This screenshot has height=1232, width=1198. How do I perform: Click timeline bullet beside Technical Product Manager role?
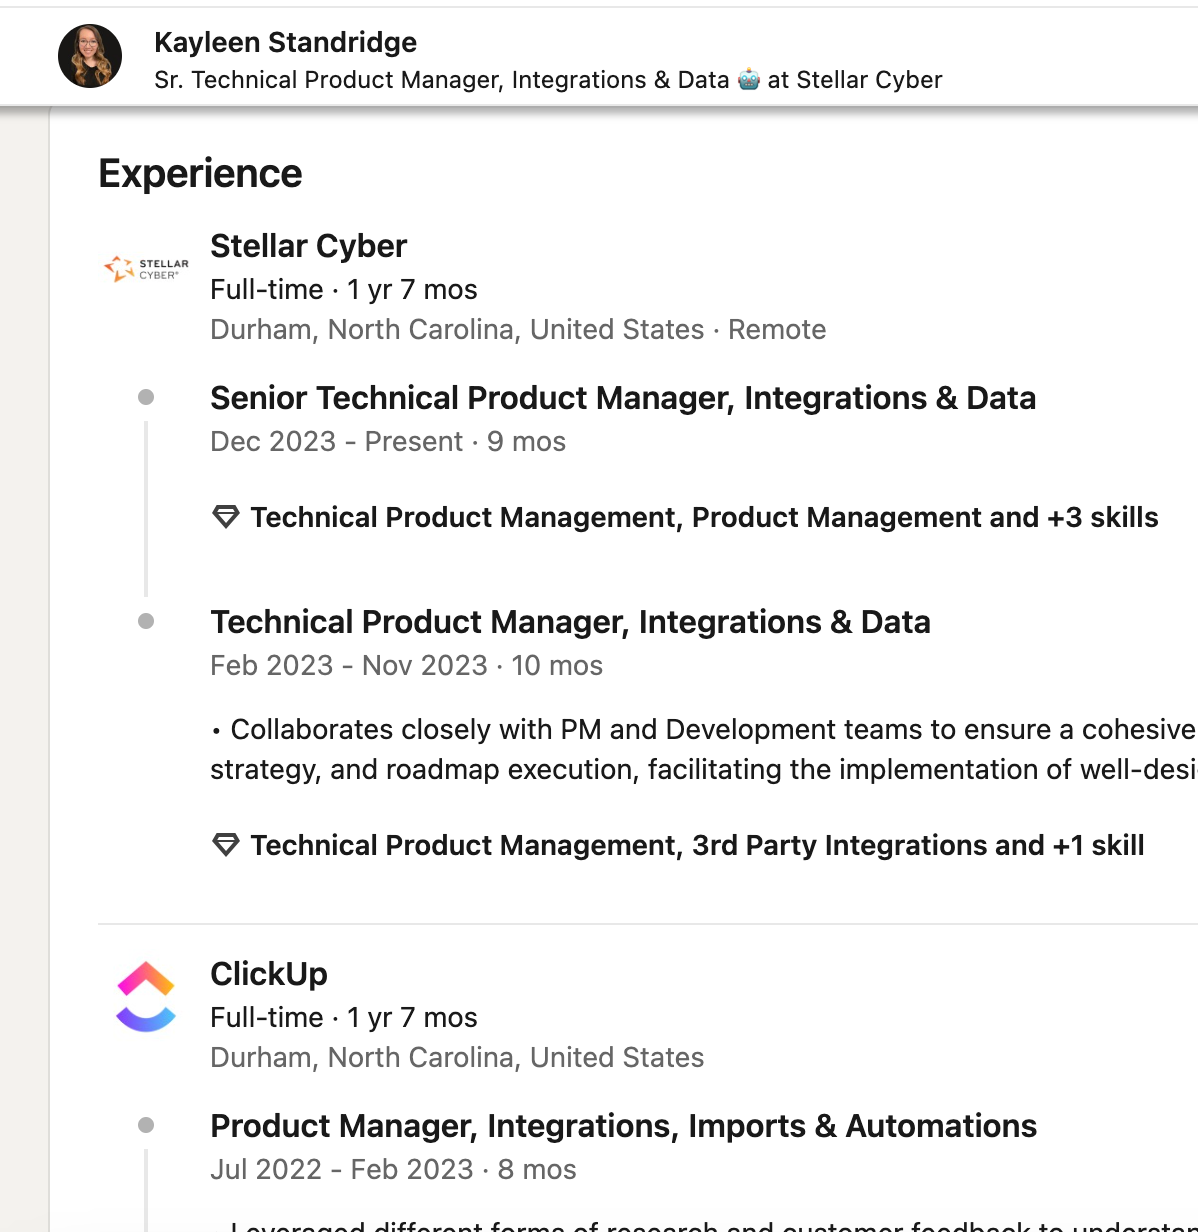coord(146,621)
